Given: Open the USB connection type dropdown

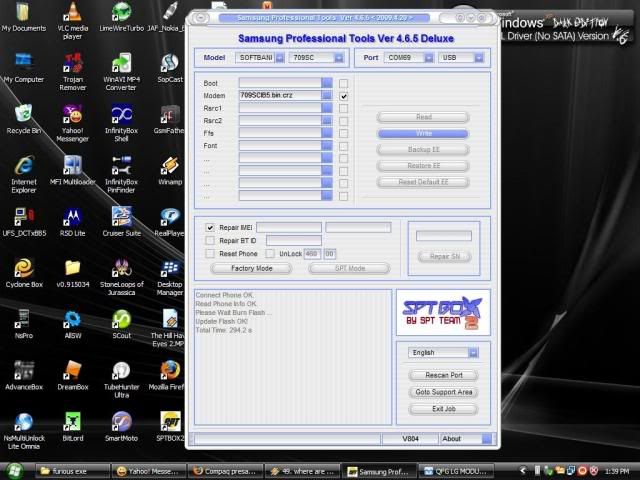Looking at the screenshot, I should [479, 58].
